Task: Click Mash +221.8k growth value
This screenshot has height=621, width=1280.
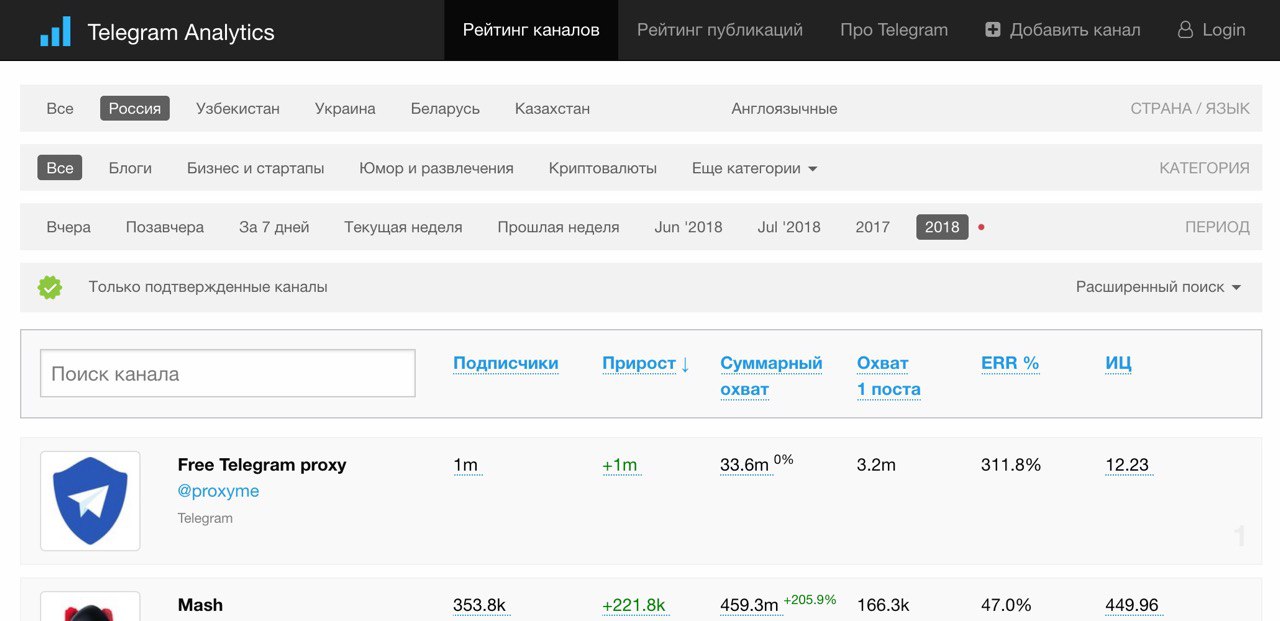Action: tap(634, 605)
